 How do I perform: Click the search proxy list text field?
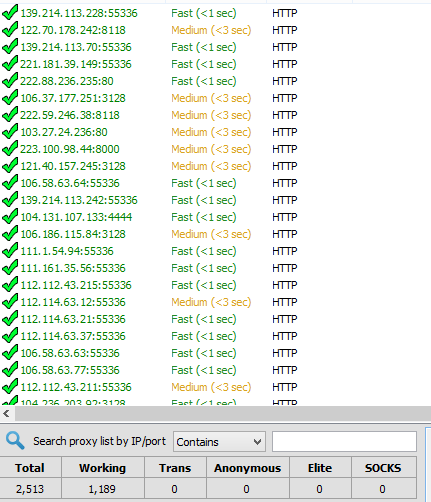(344, 442)
